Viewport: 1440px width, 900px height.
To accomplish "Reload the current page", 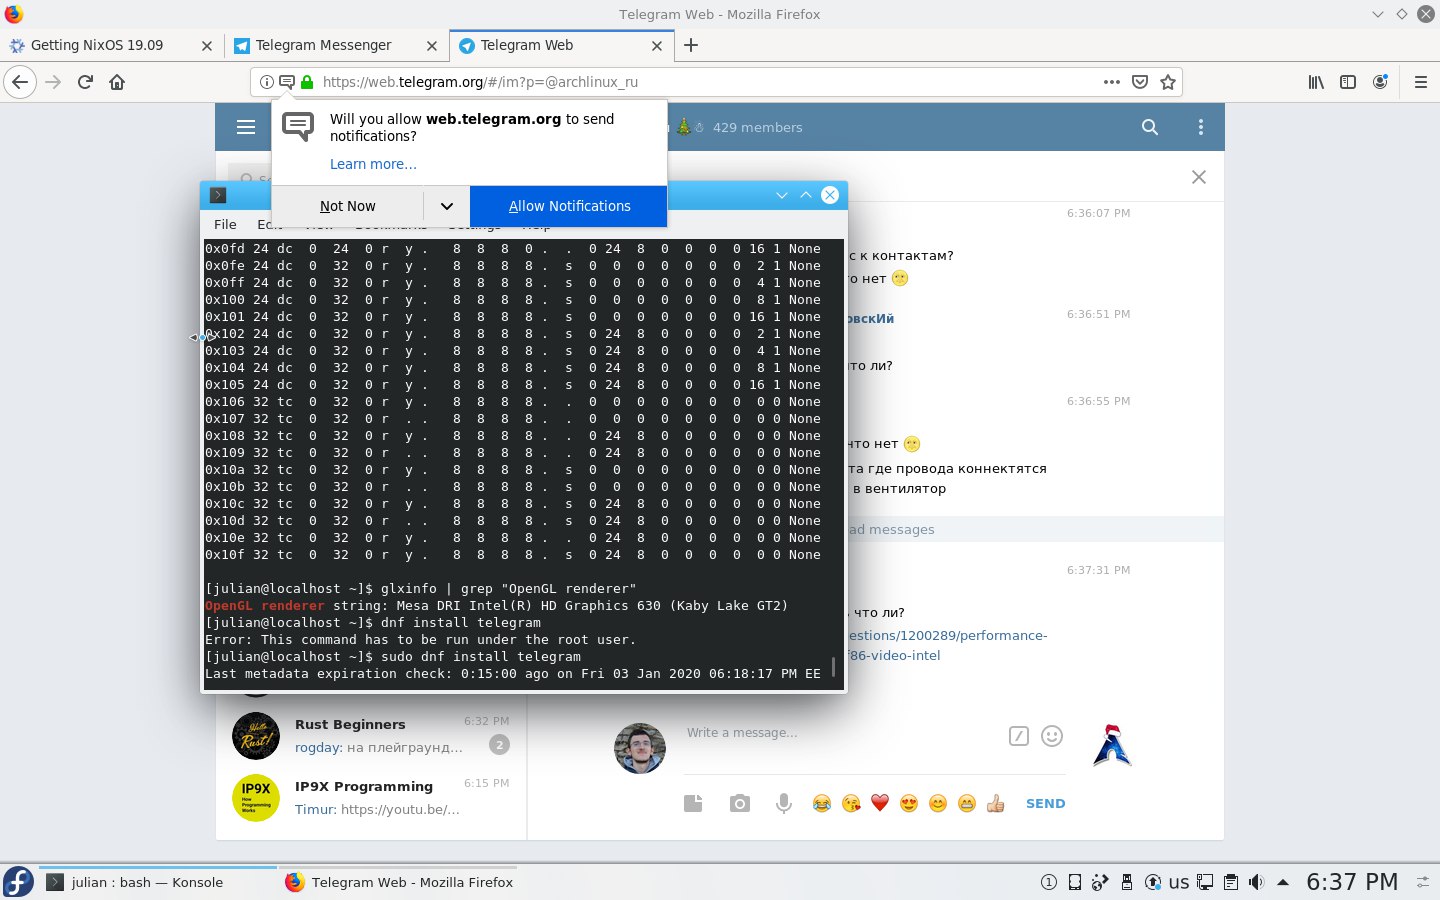I will [x=85, y=82].
